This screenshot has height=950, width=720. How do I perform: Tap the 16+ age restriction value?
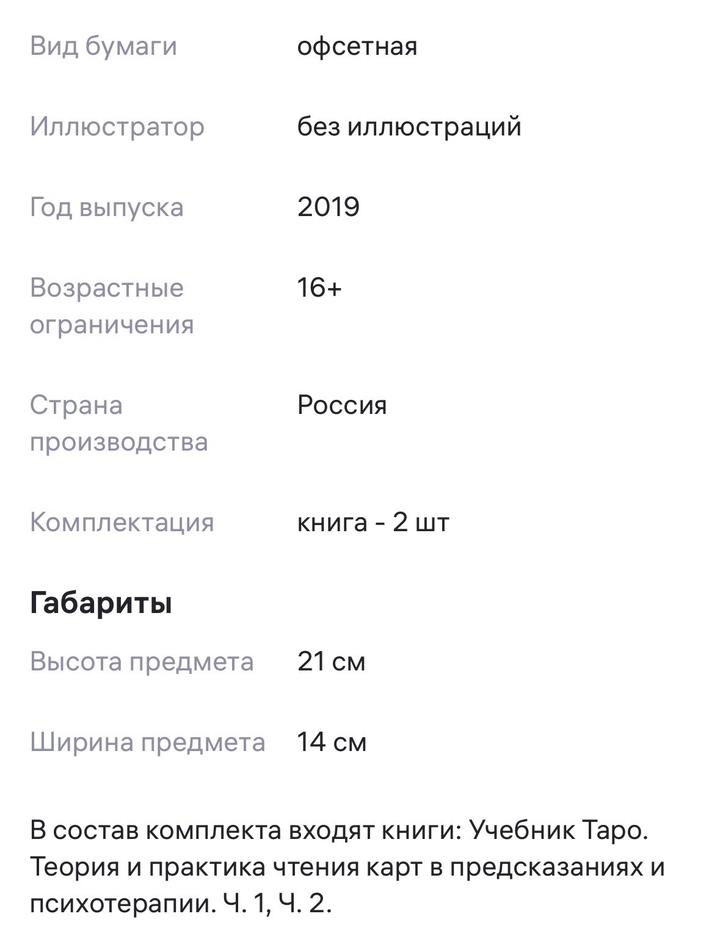click(319, 288)
